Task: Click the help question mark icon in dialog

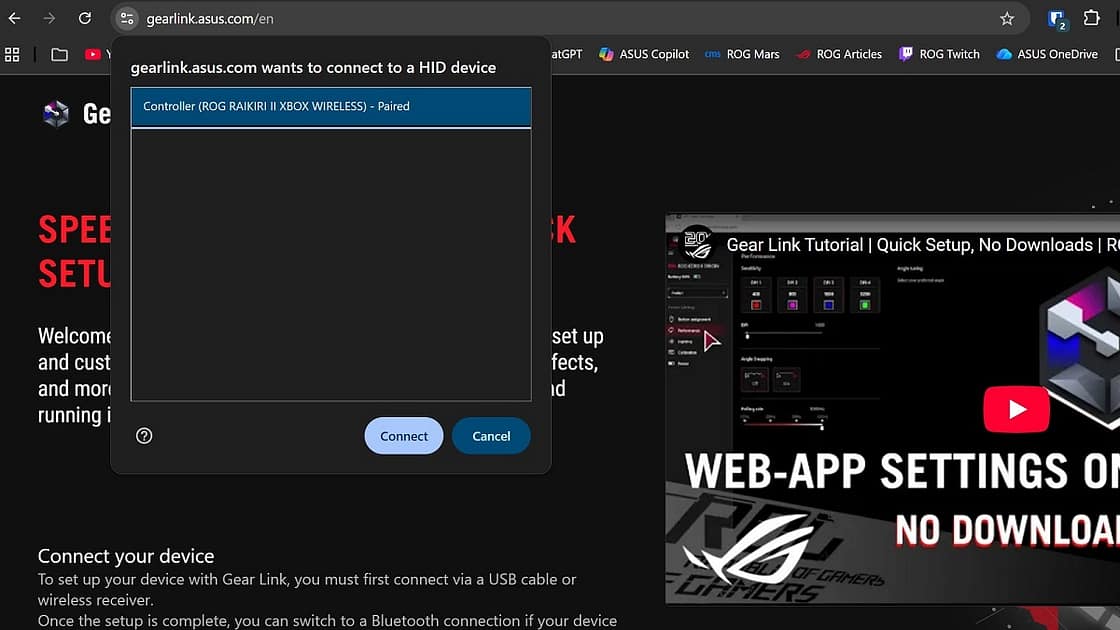Action: [x=144, y=436]
